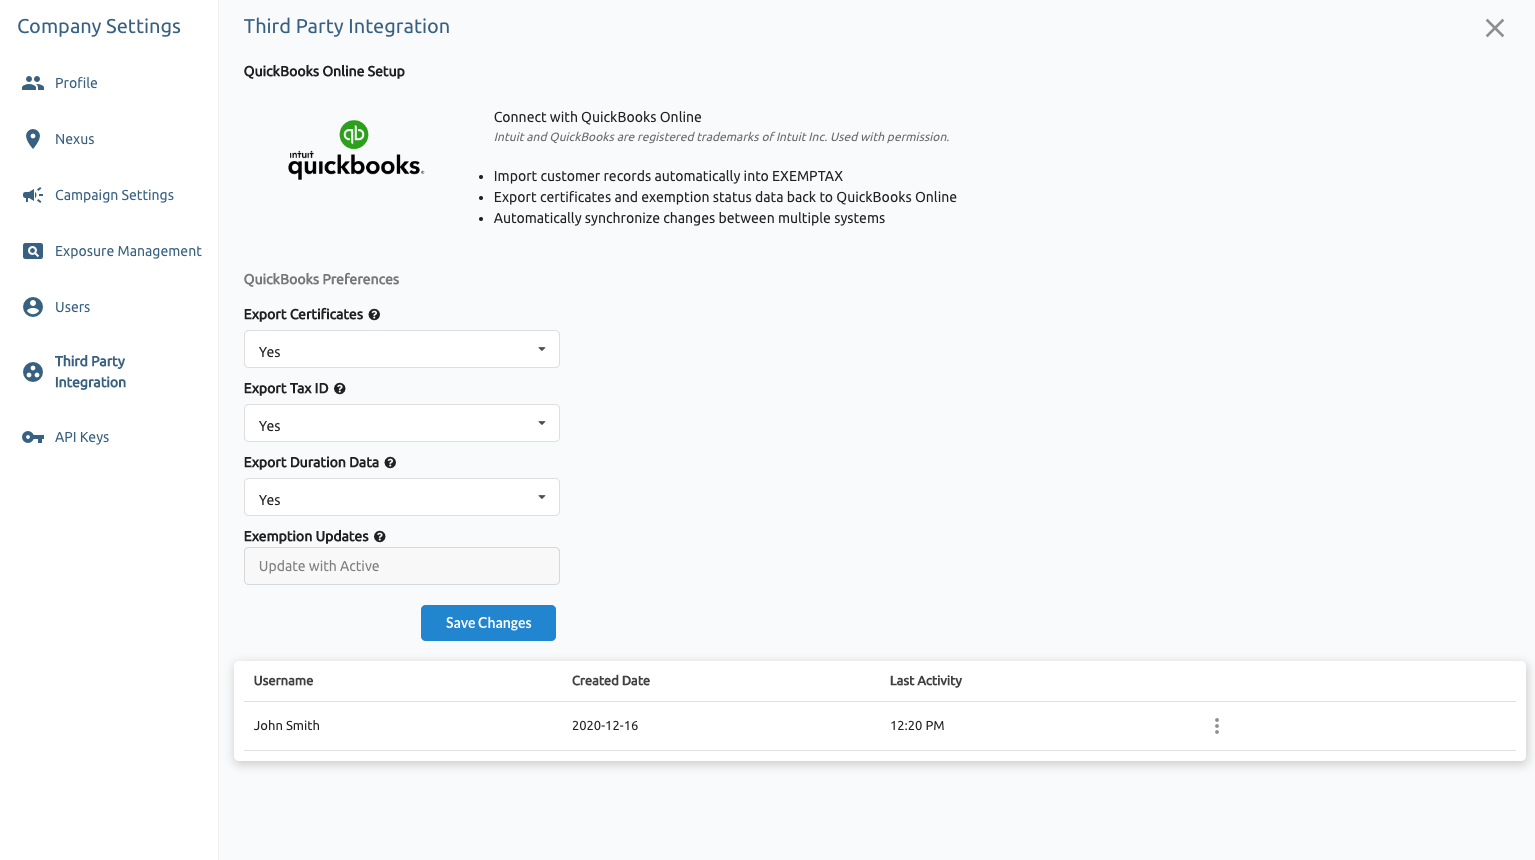Click the Save Changes button
Screen dimensions: 1535x860
pos(488,623)
